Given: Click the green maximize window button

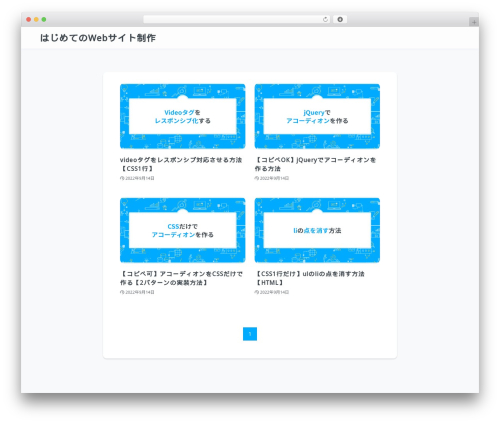Looking at the screenshot, I should pyautogui.click(x=44, y=20).
